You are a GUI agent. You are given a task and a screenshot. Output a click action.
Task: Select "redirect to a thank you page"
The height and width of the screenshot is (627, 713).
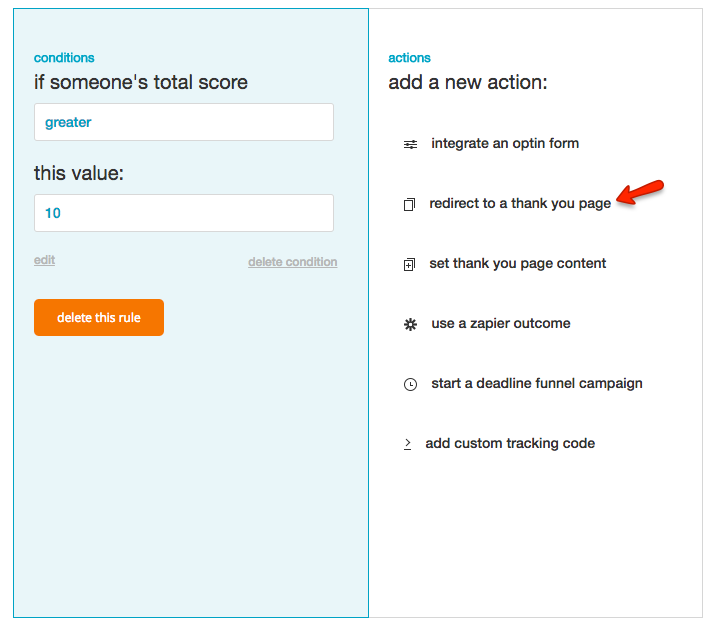click(520, 203)
